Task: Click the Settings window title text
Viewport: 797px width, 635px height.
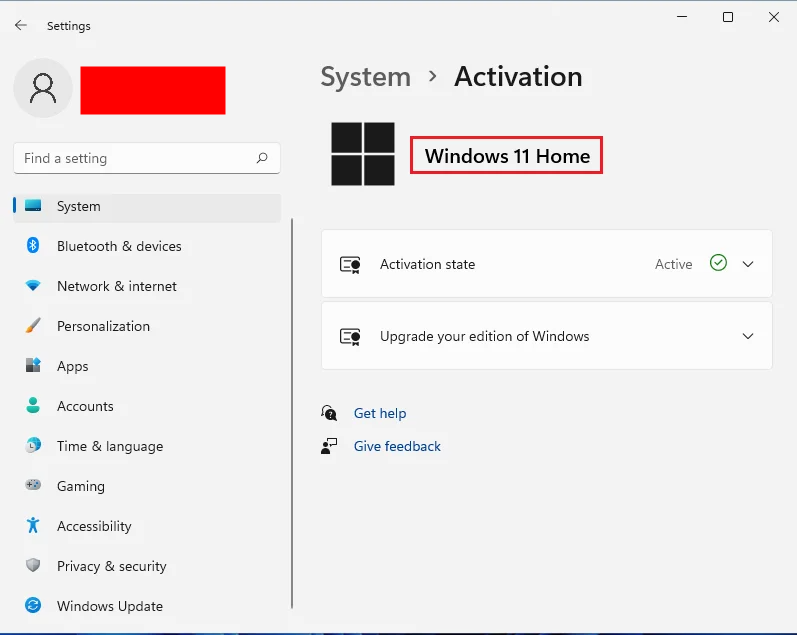Action: click(x=69, y=26)
